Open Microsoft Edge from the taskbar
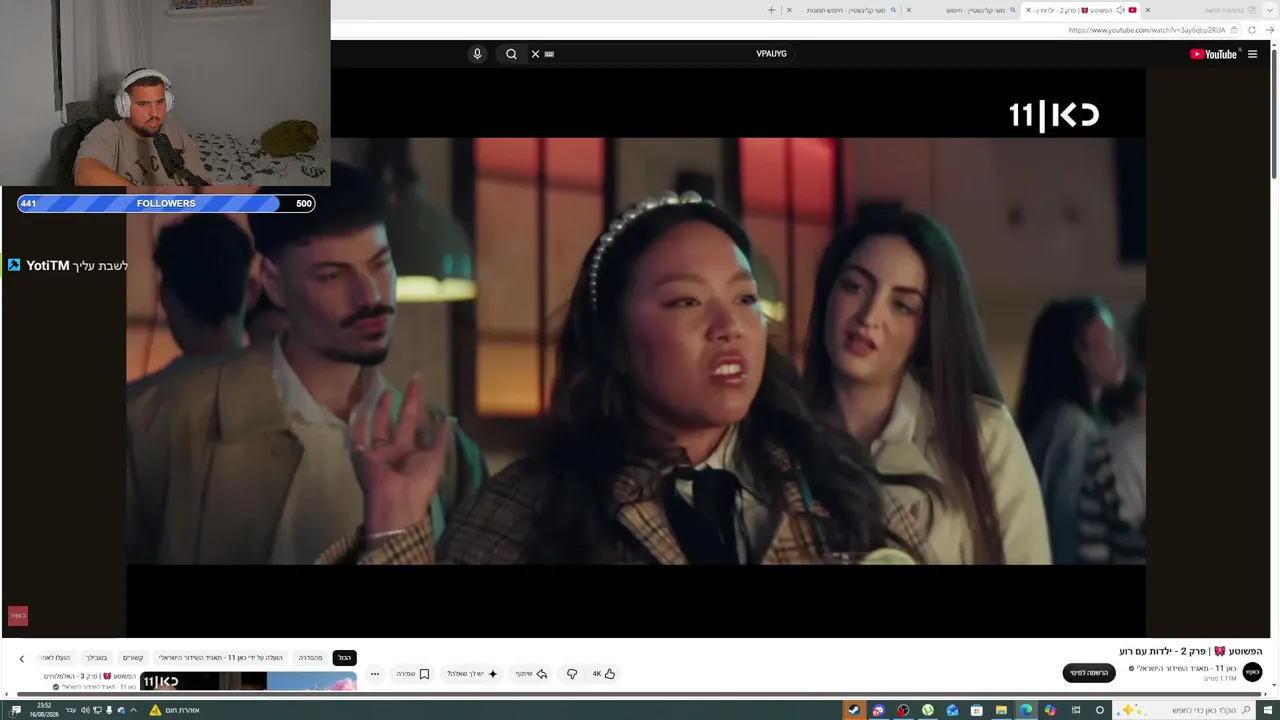 tap(1026, 710)
